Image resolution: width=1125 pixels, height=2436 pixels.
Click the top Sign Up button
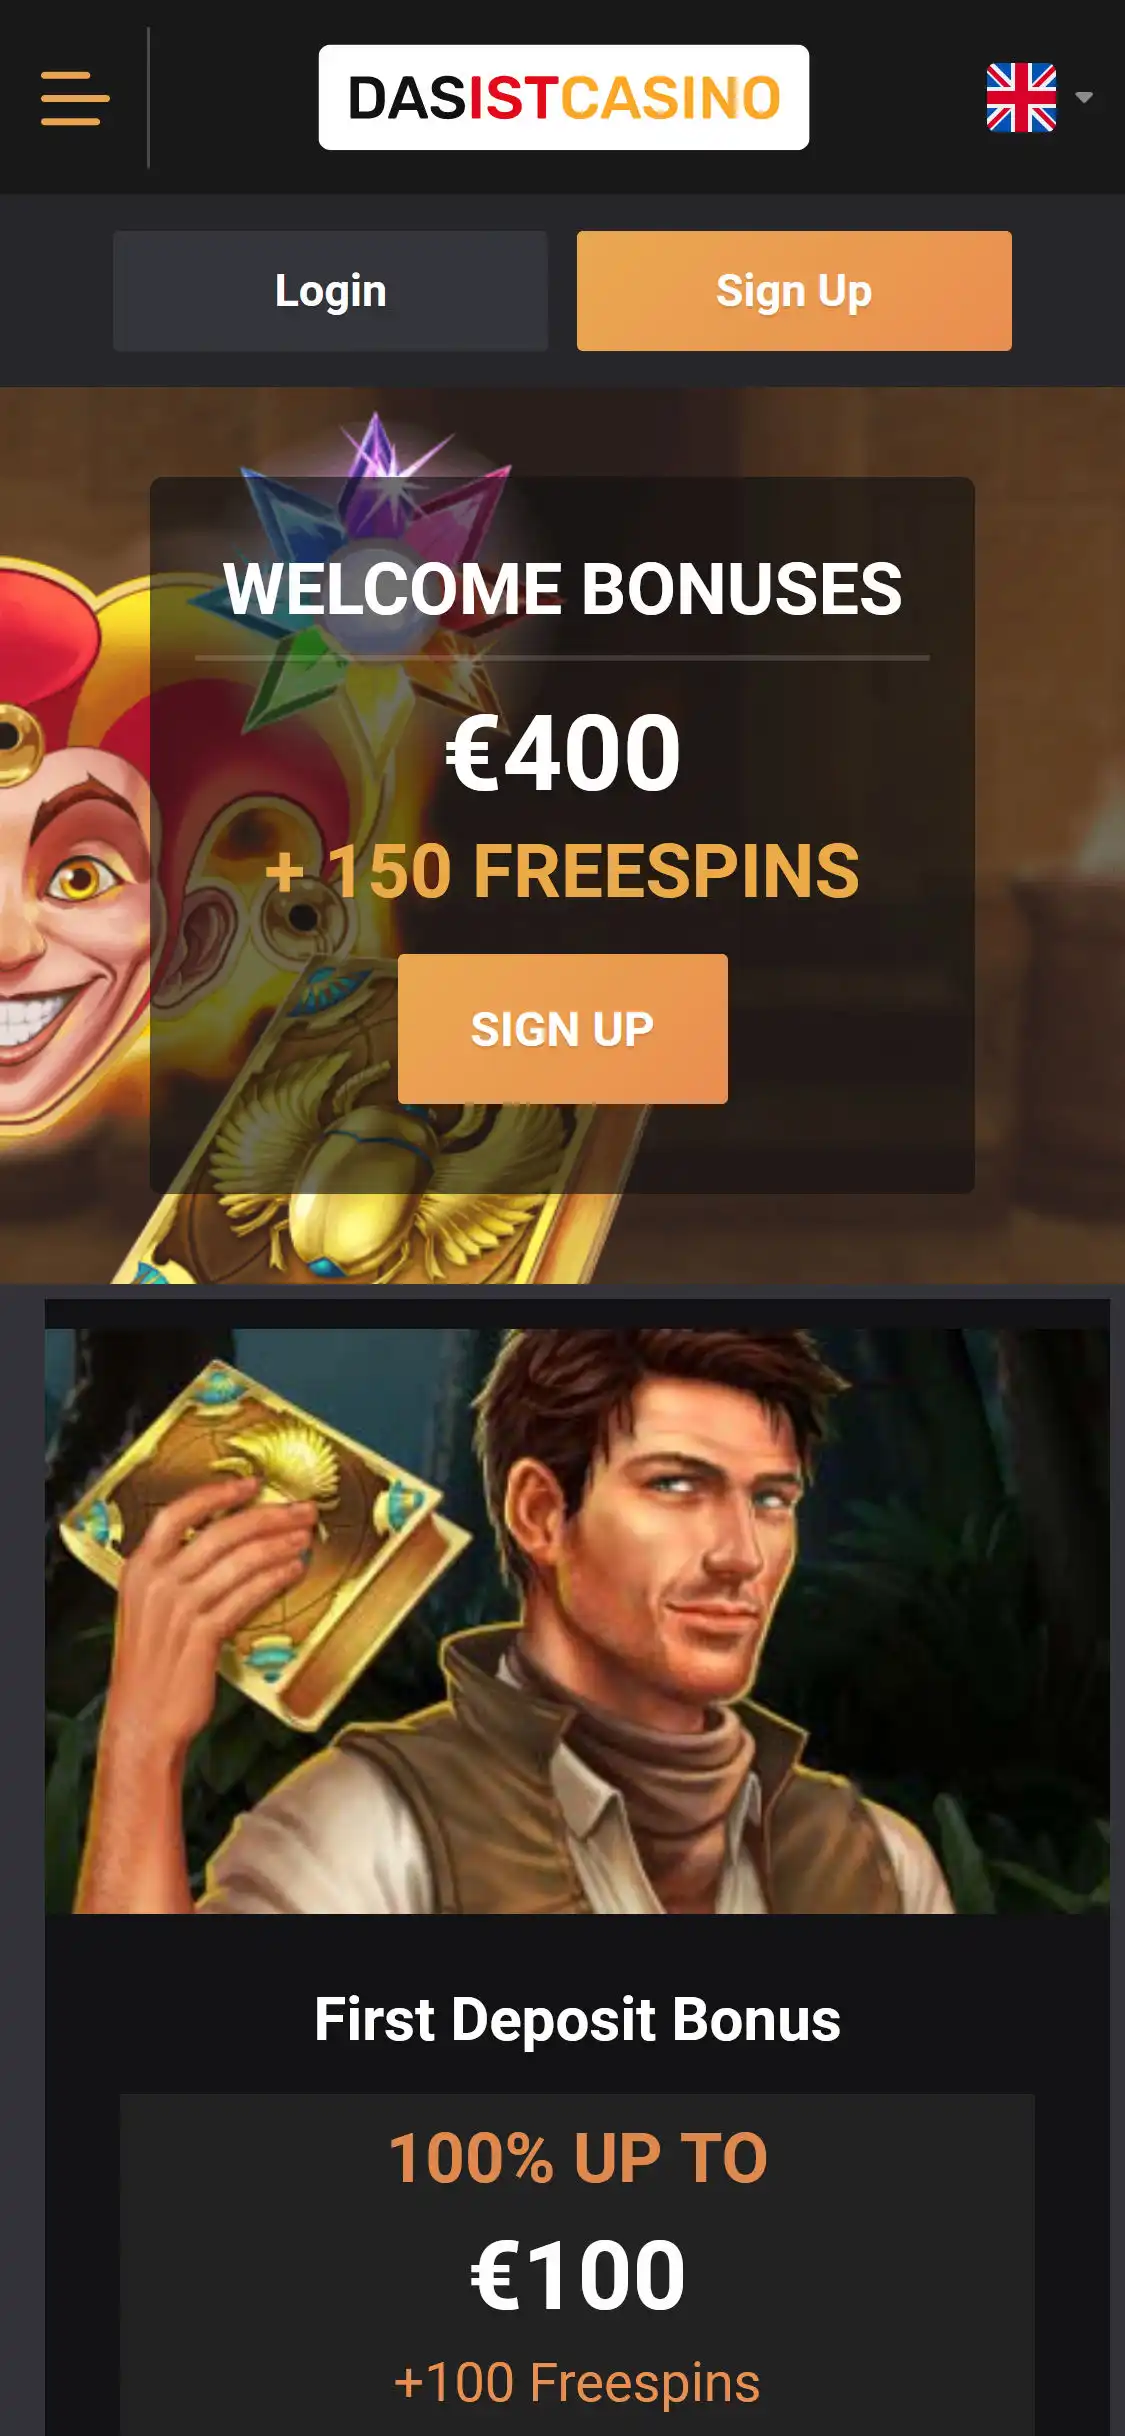pyautogui.click(x=794, y=291)
